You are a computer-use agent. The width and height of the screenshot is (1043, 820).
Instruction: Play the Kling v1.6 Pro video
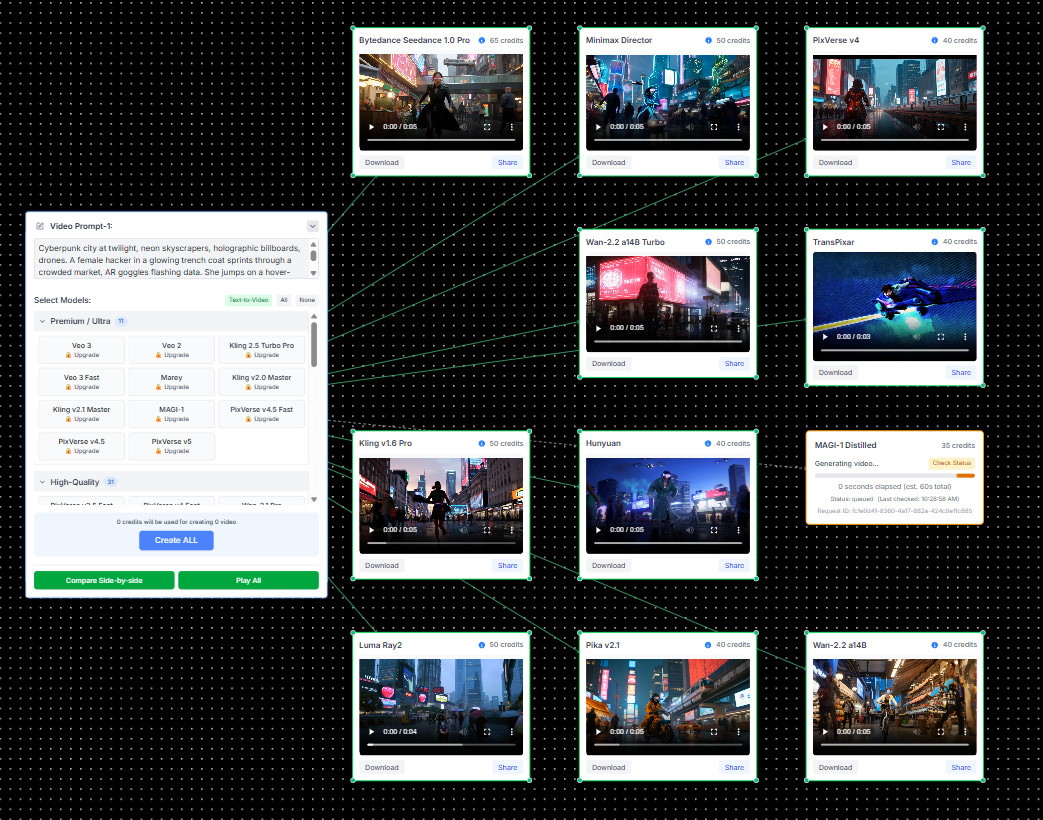coord(371,530)
